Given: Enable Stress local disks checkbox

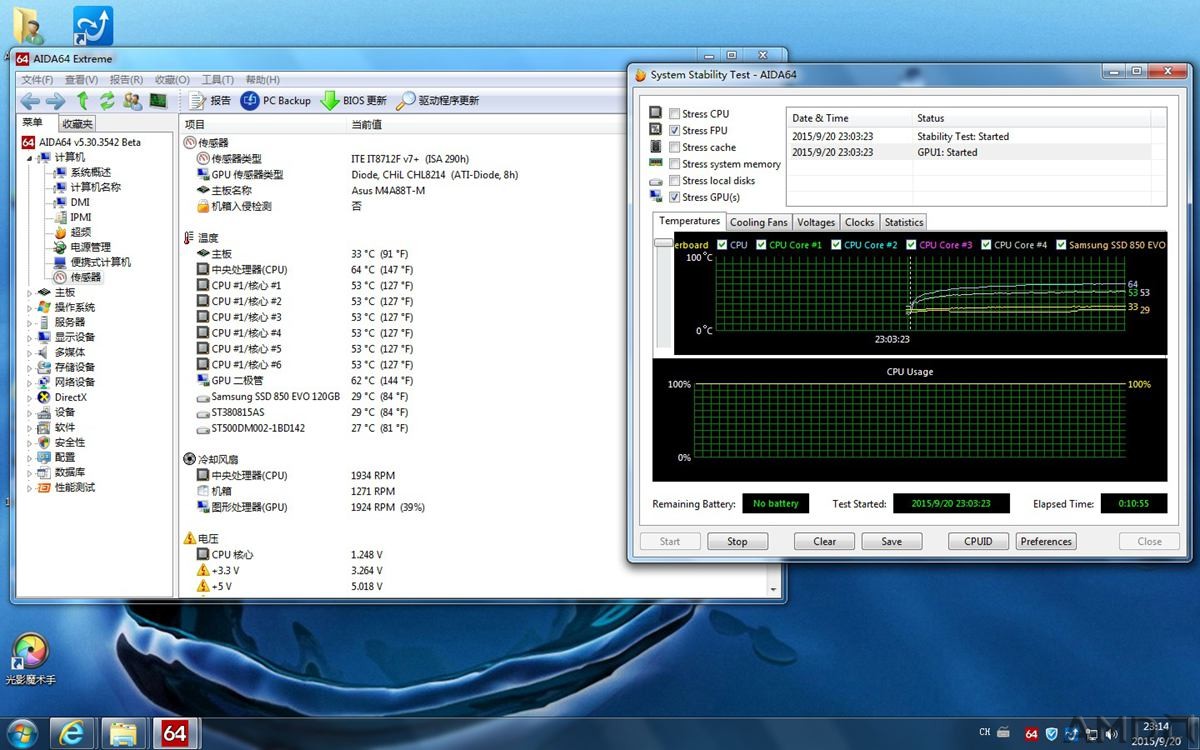Looking at the screenshot, I should pos(675,181).
